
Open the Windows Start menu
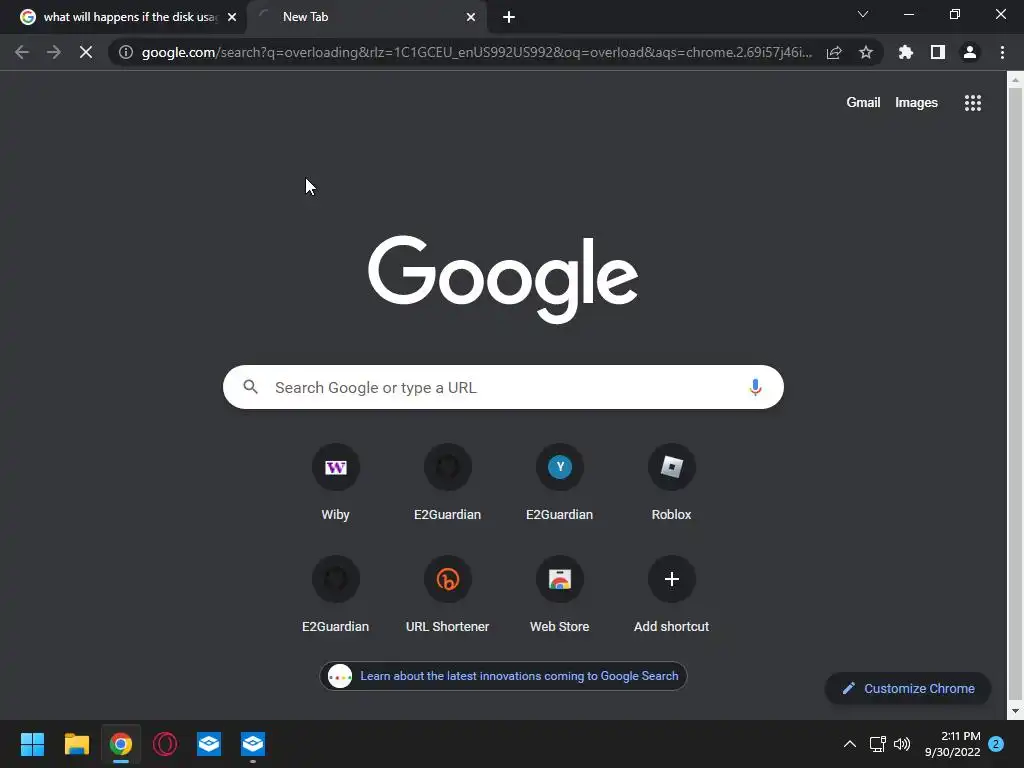tap(32, 744)
